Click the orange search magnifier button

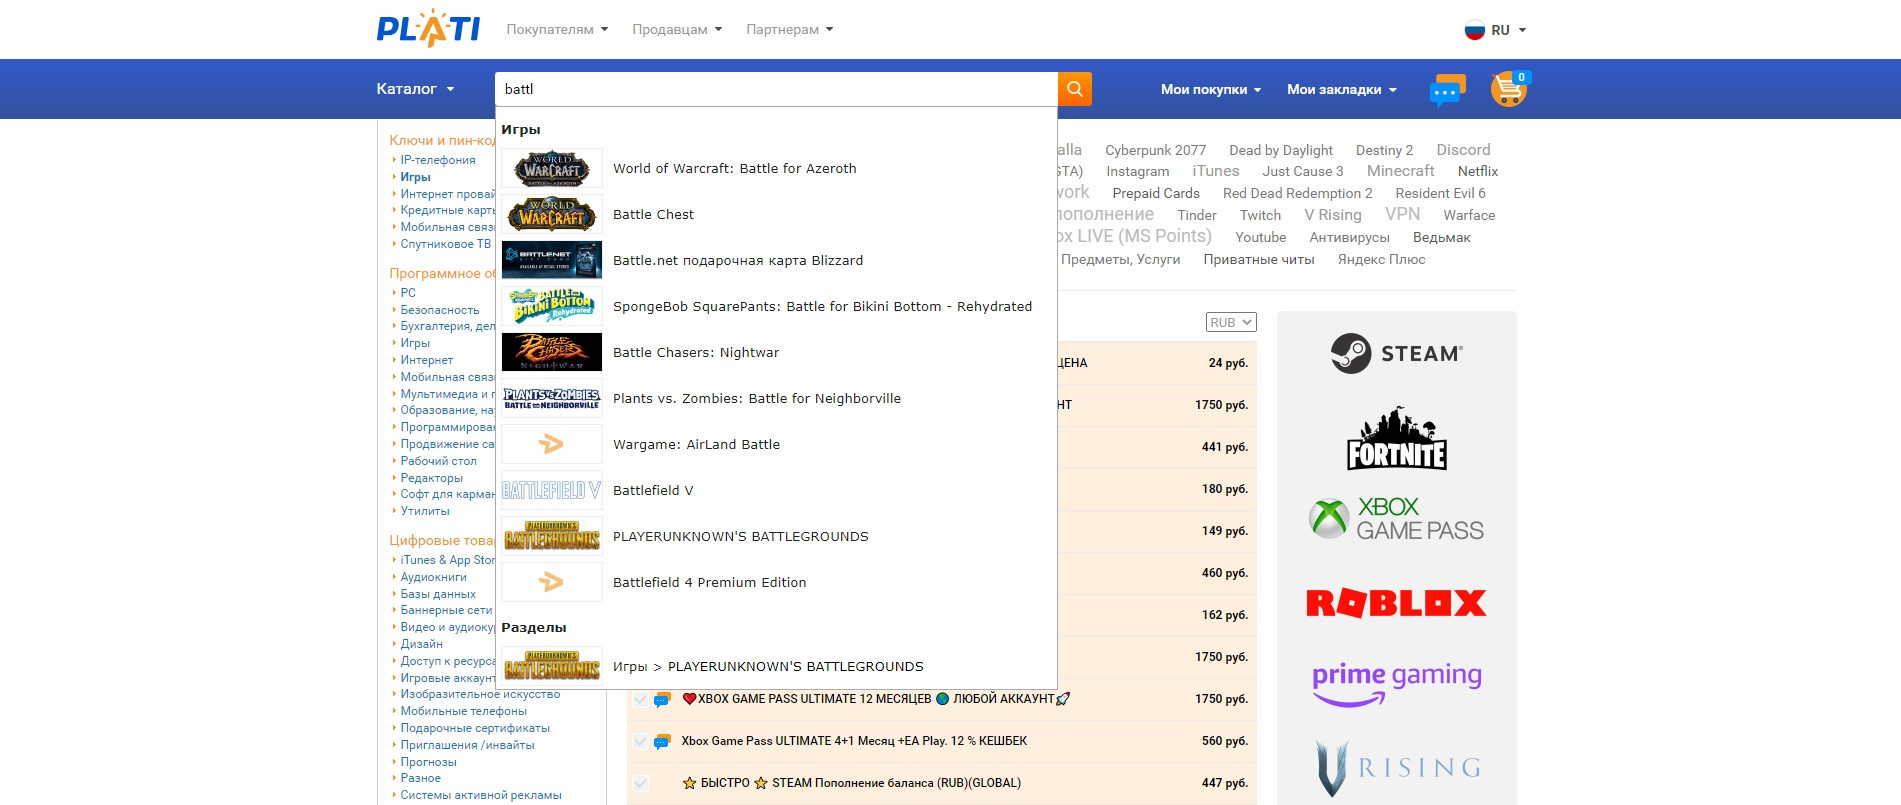click(1075, 89)
